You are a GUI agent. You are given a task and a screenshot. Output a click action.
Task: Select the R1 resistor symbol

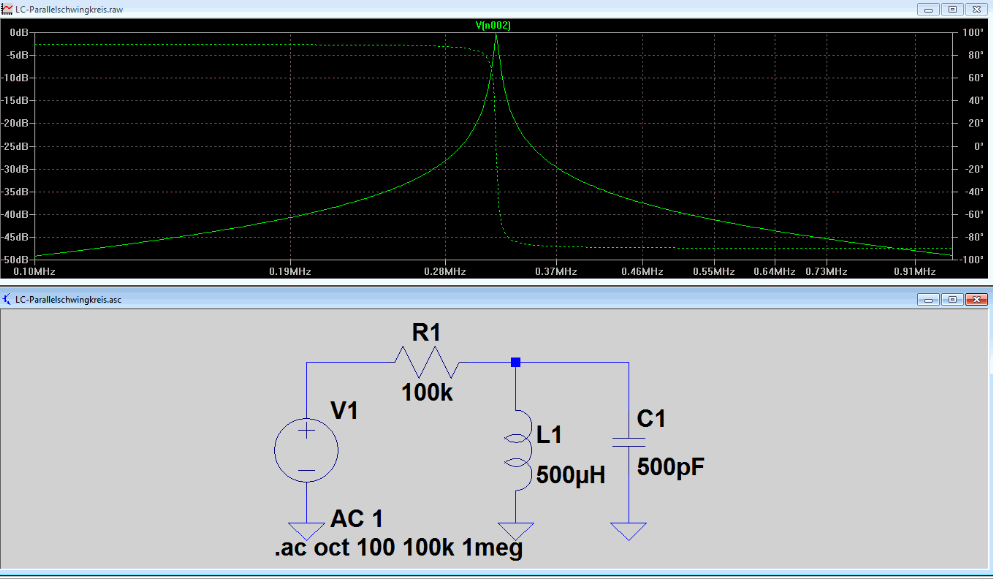click(427, 362)
